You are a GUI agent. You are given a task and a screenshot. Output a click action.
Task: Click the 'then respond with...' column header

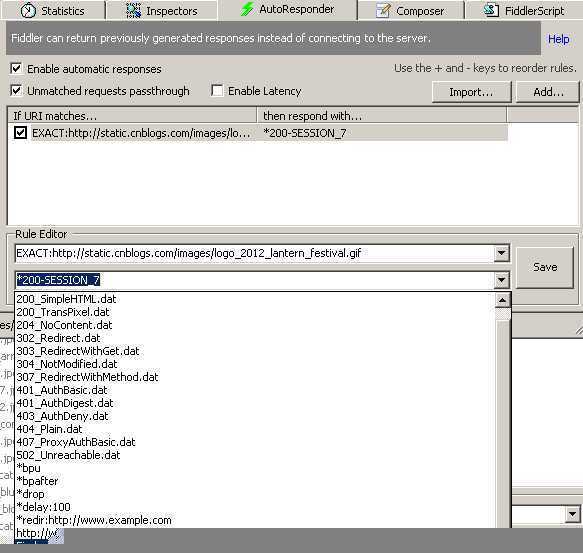click(381, 116)
